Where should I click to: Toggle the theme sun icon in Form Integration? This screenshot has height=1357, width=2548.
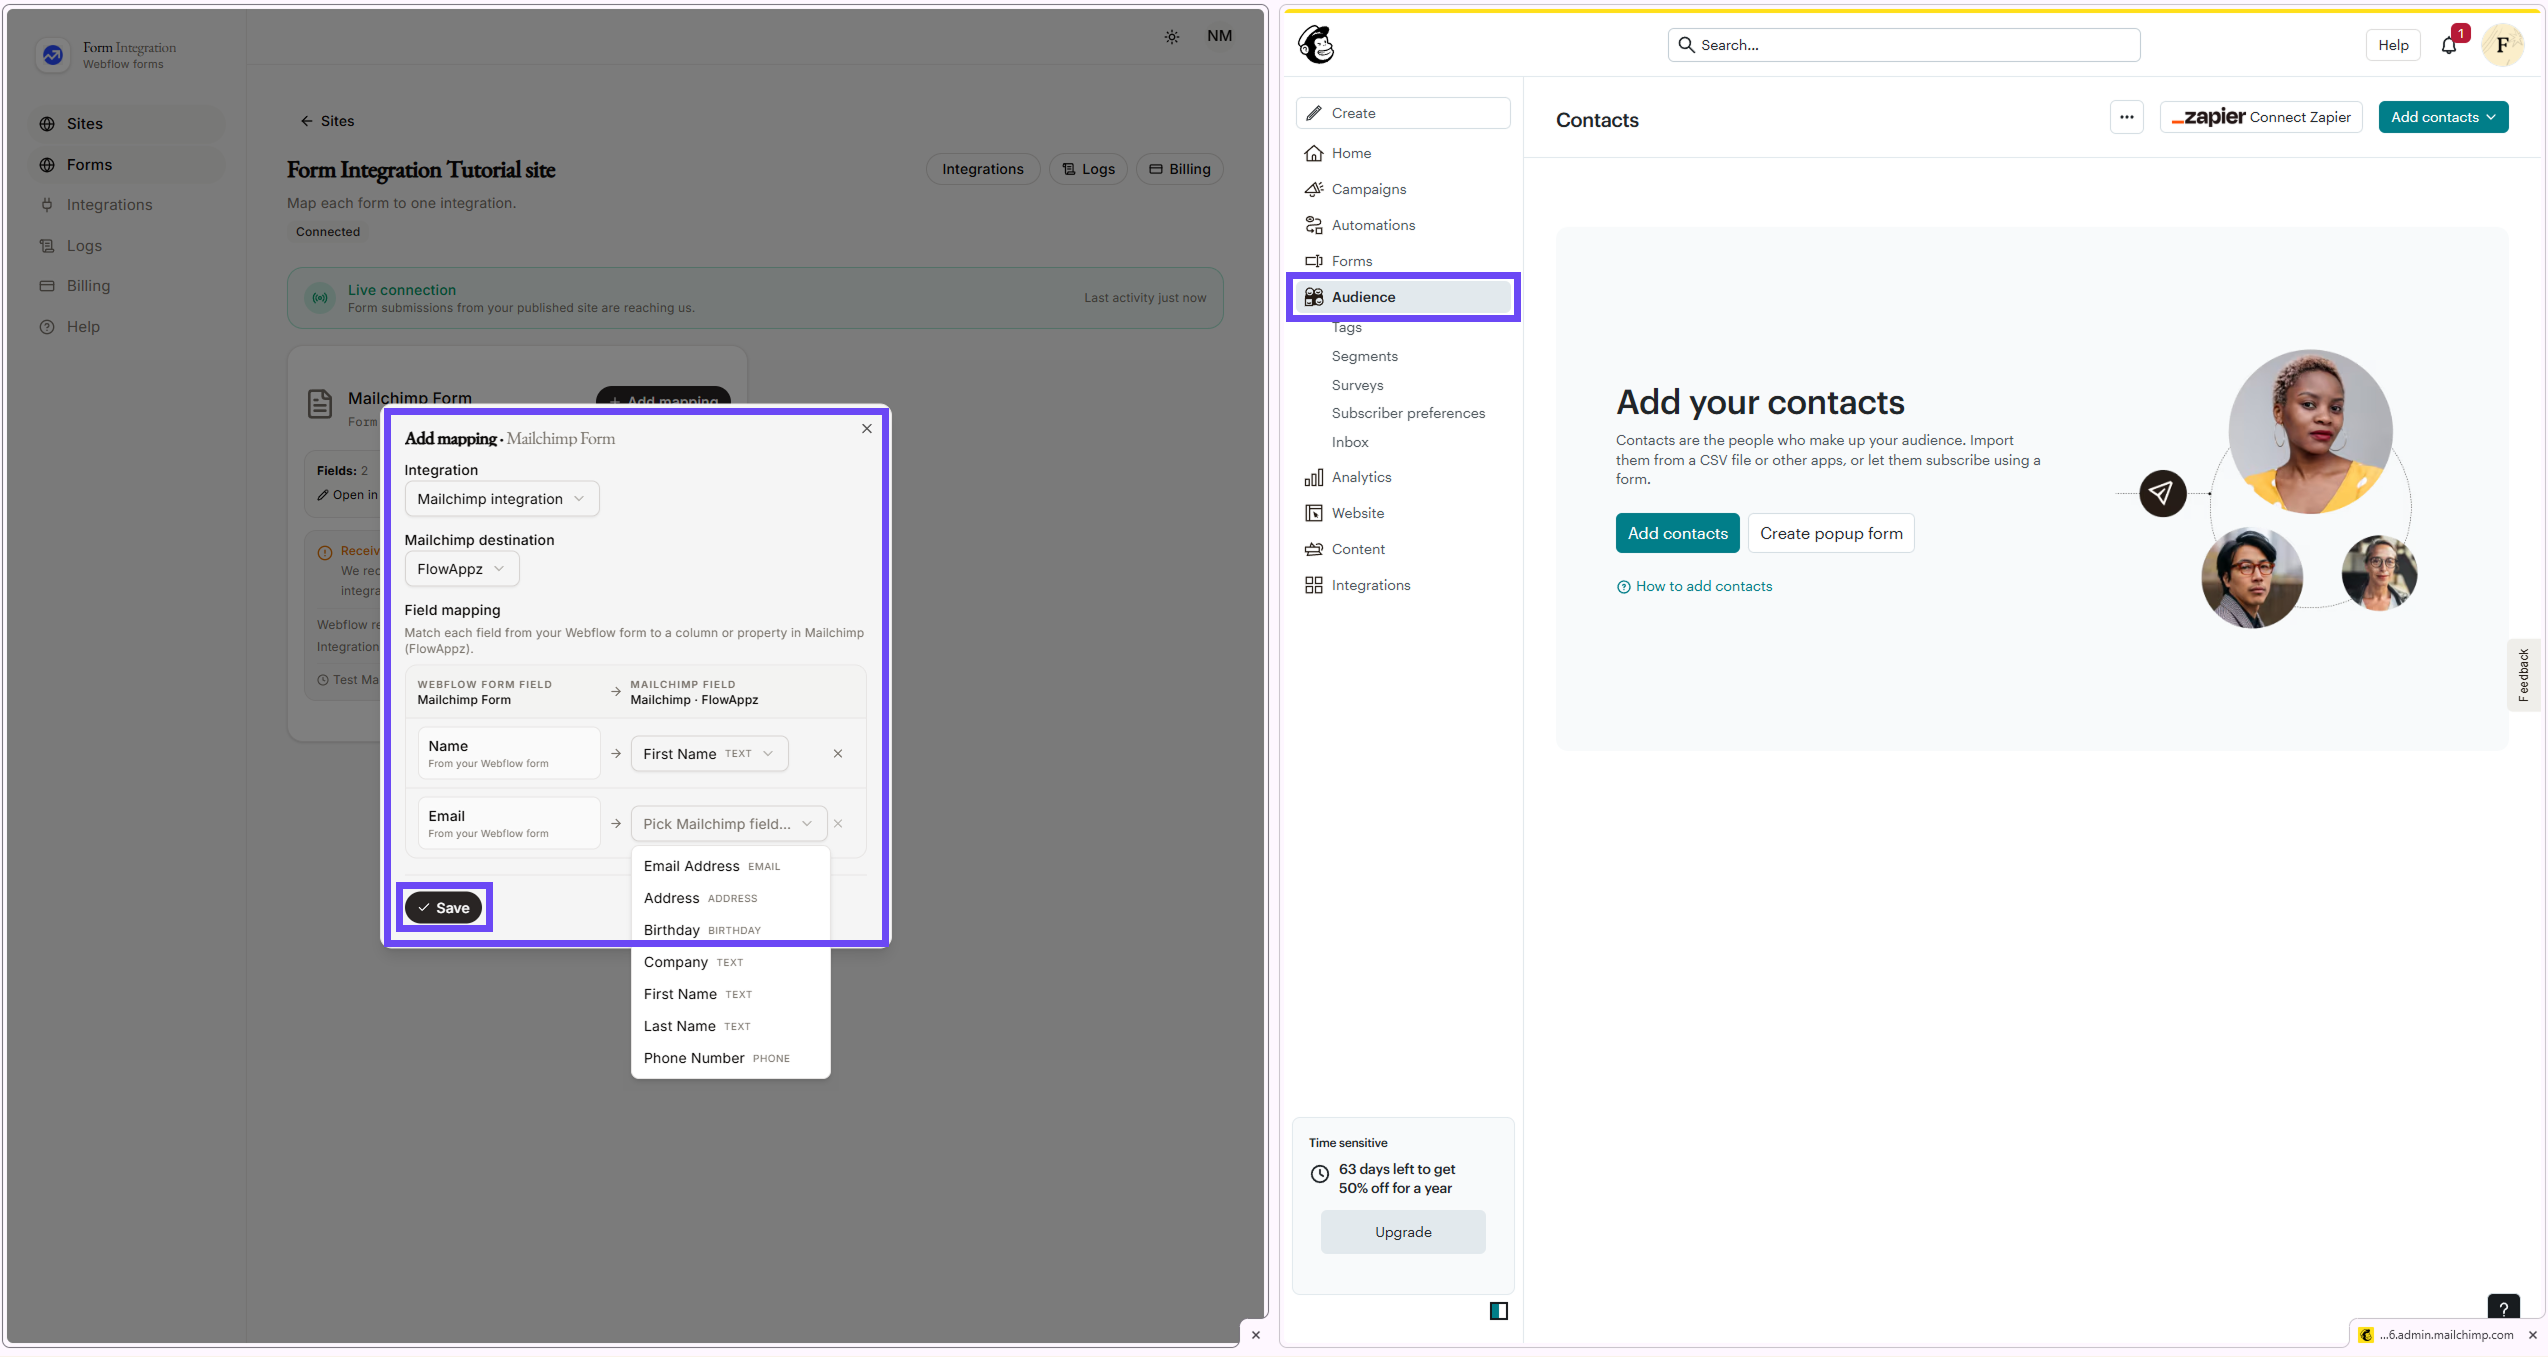[1172, 37]
